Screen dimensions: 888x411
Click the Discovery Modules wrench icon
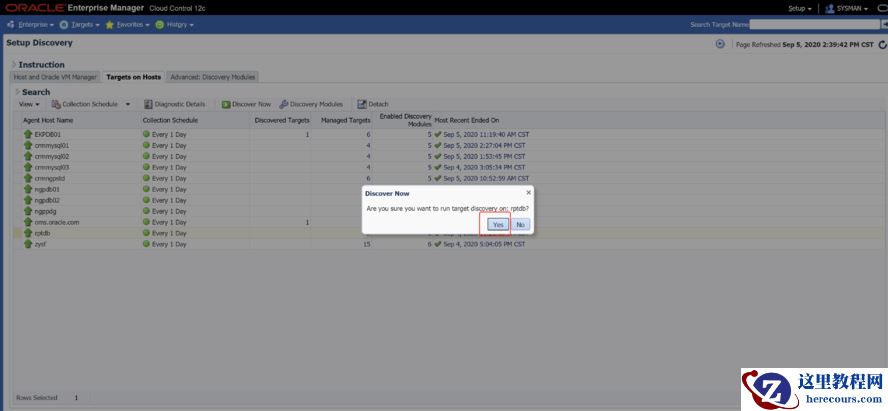(x=284, y=104)
